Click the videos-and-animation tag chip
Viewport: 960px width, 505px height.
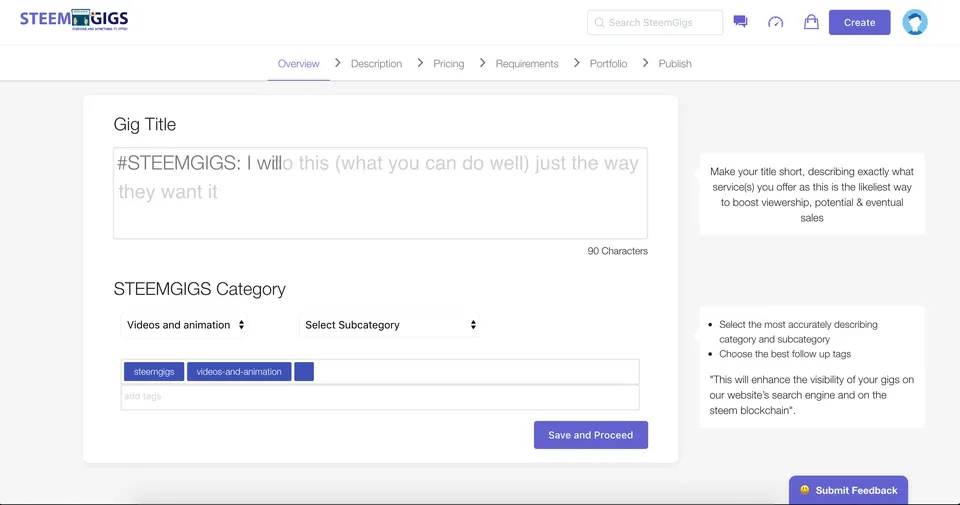[x=239, y=372]
